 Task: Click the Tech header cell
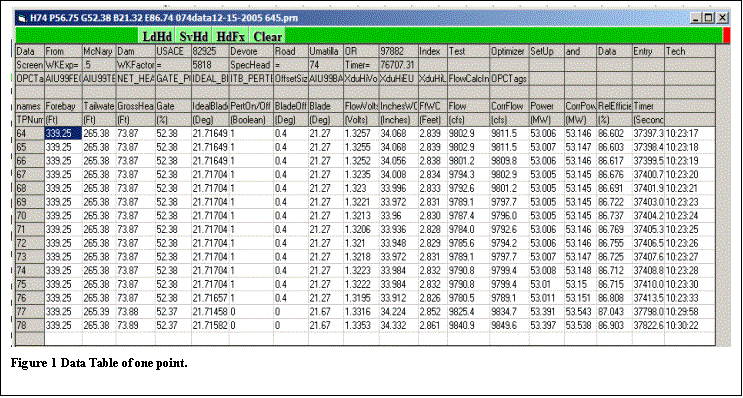(690, 50)
